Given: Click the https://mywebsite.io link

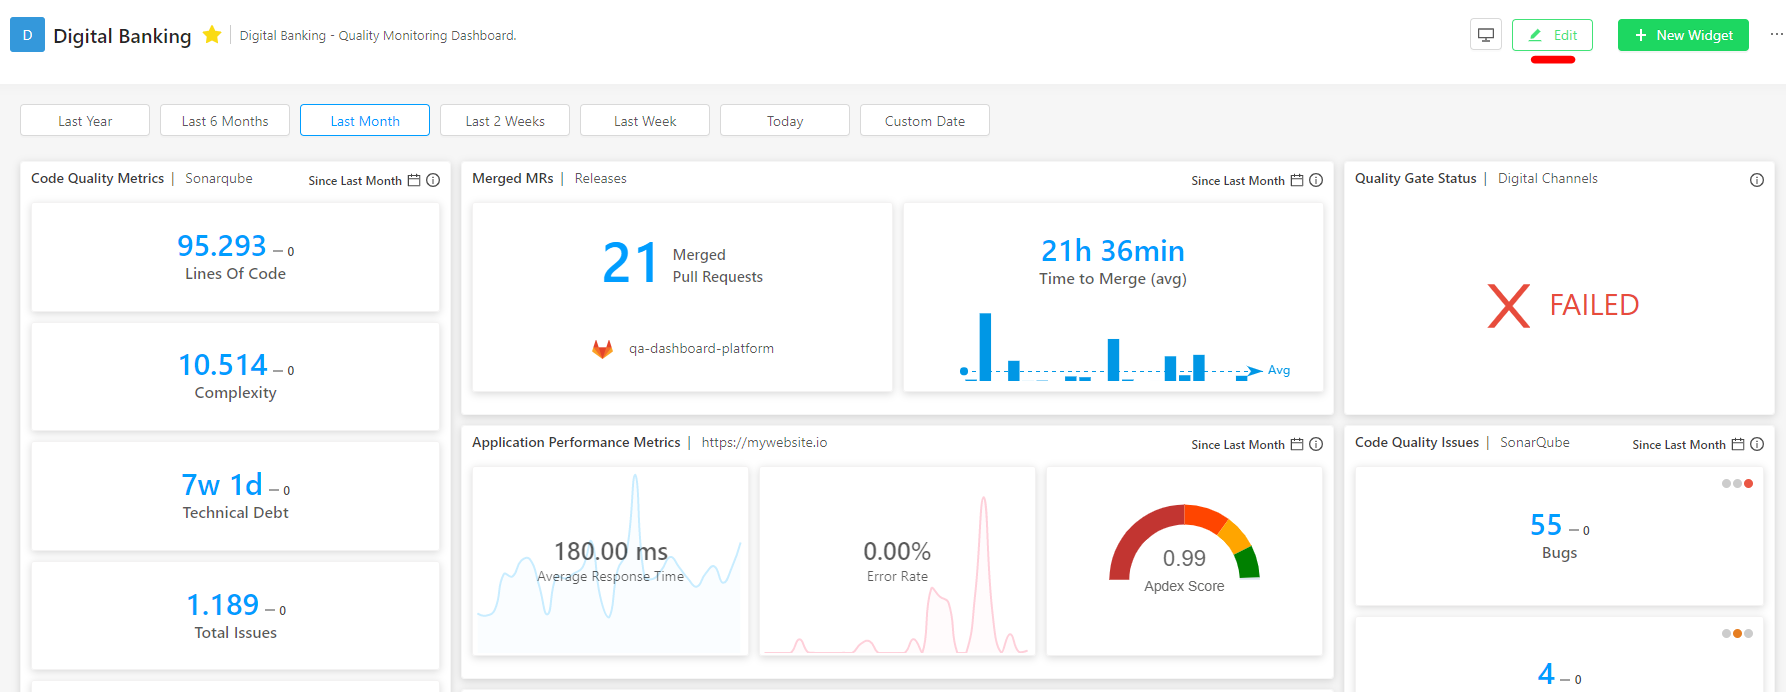Looking at the screenshot, I should click(x=764, y=442).
